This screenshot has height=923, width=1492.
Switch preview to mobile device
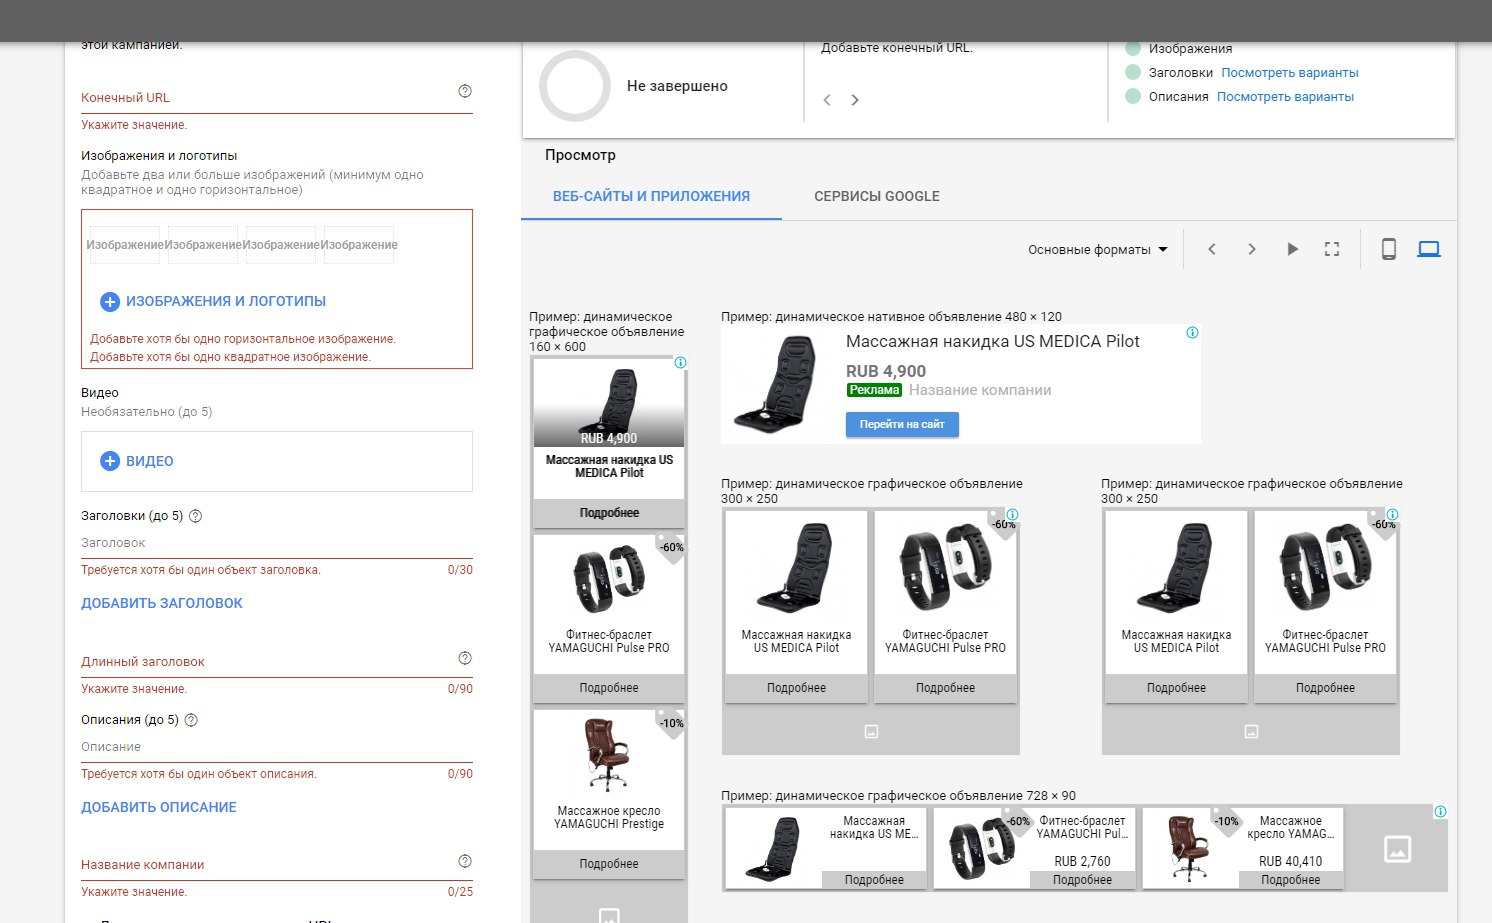tap(1389, 249)
